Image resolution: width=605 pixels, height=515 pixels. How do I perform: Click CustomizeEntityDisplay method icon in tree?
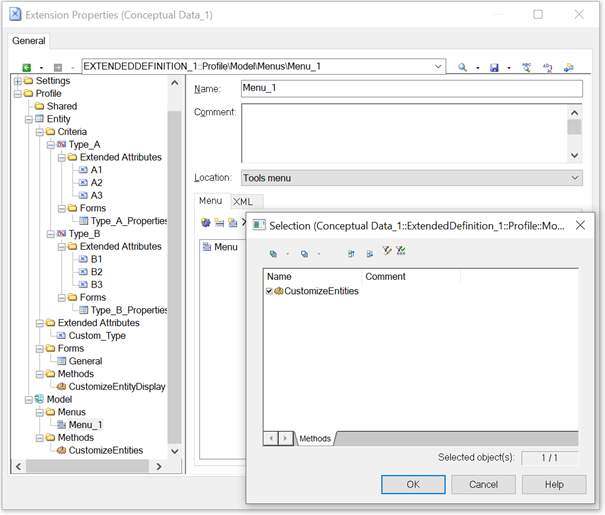point(62,387)
